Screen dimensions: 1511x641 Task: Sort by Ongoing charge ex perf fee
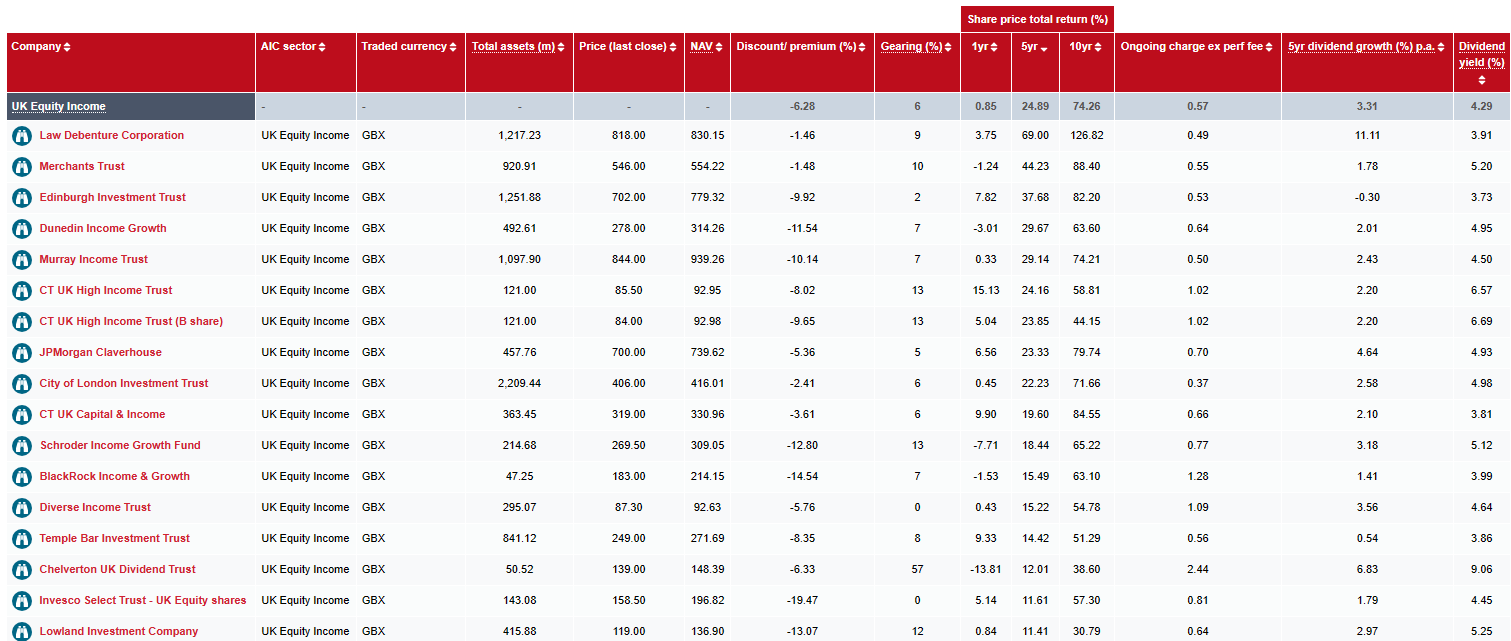pyautogui.click(x=1197, y=47)
